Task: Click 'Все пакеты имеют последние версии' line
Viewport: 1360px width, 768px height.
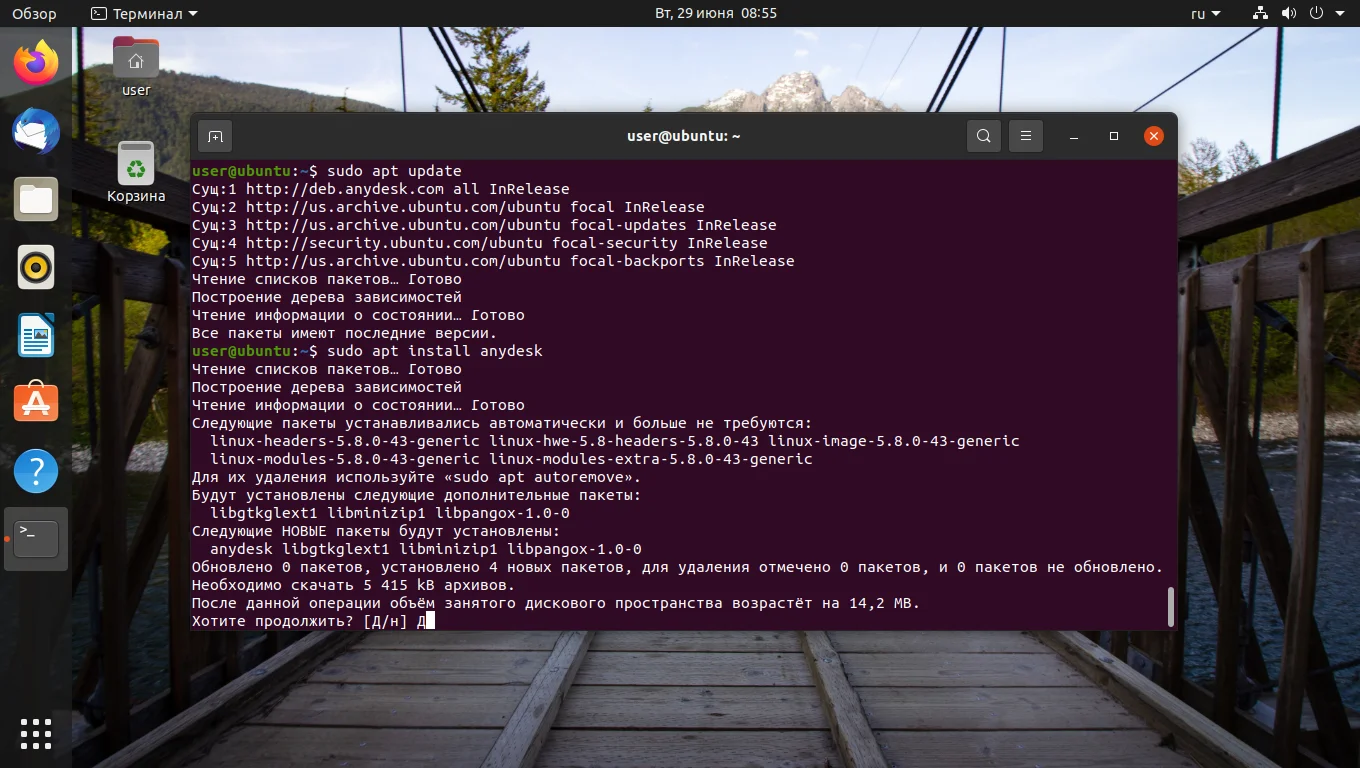Action: tap(345, 333)
